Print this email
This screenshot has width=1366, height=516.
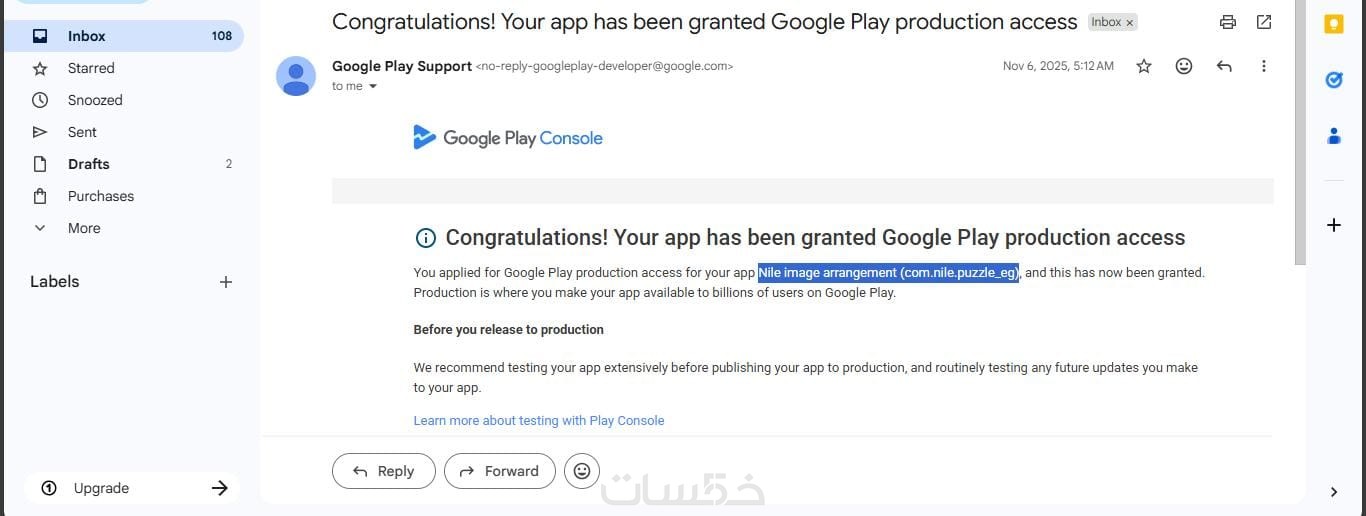click(x=1228, y=22)
